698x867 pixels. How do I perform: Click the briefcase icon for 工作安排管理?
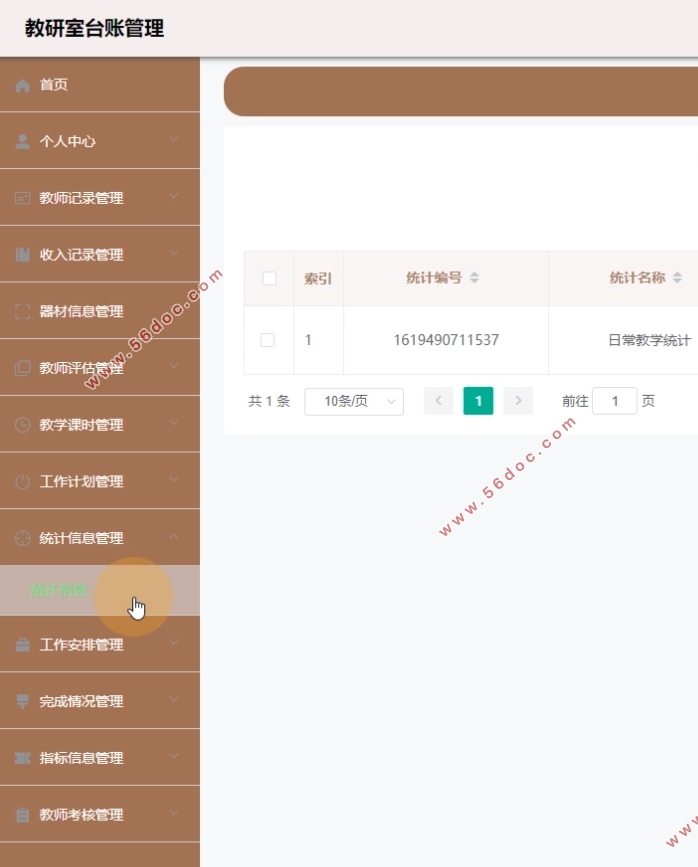23,645
